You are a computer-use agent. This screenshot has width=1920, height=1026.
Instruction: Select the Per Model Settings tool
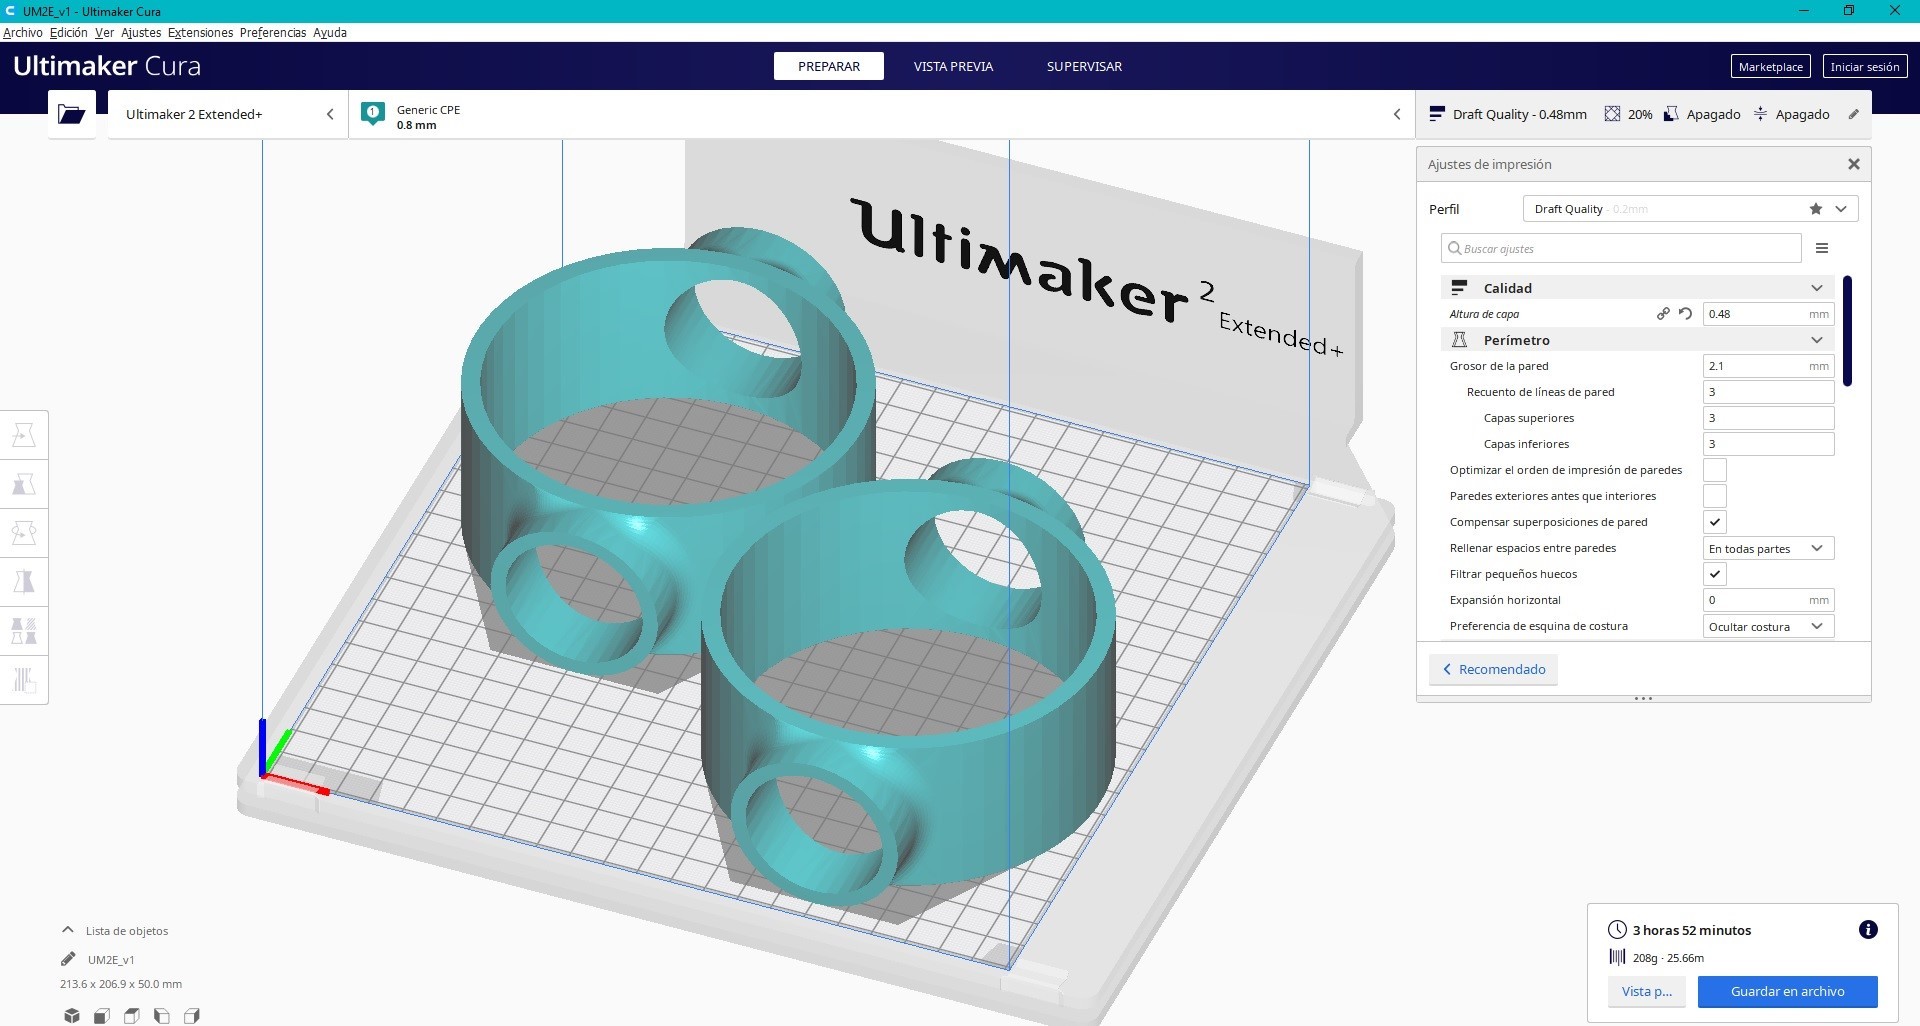click(x=24, y=631)
